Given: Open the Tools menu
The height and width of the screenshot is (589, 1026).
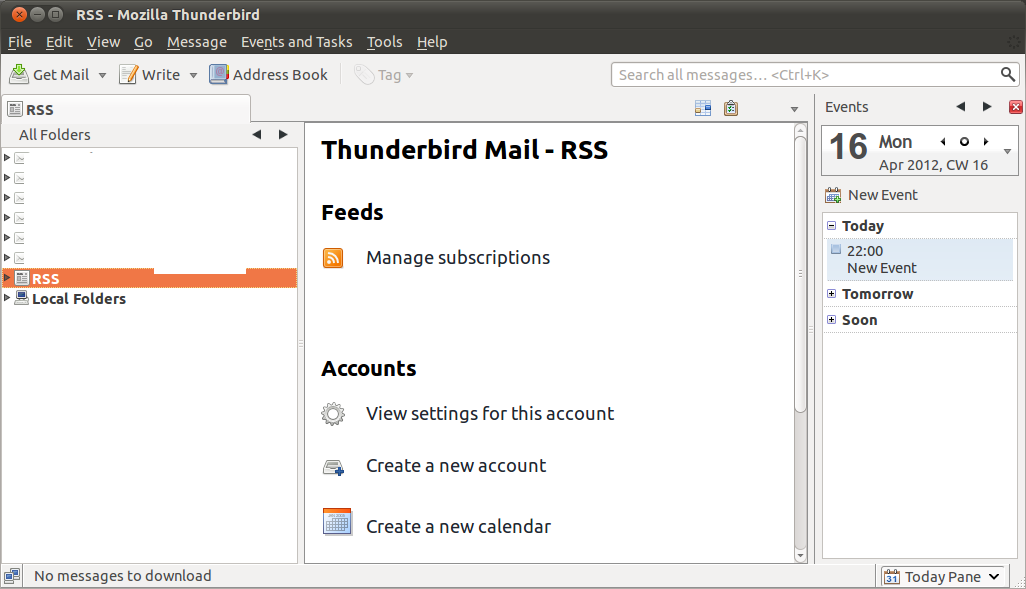Looking at the screenshot, I should pos(384,42).
